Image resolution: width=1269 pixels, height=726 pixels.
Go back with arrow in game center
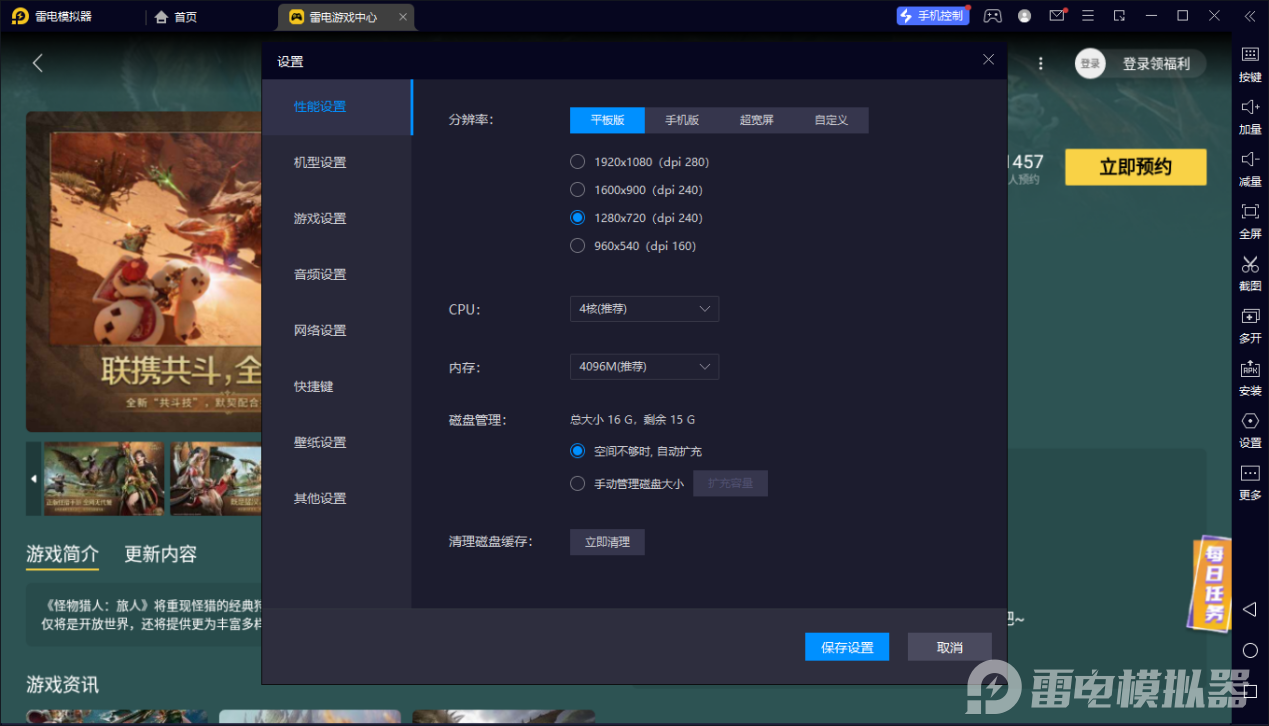(38, 63)
